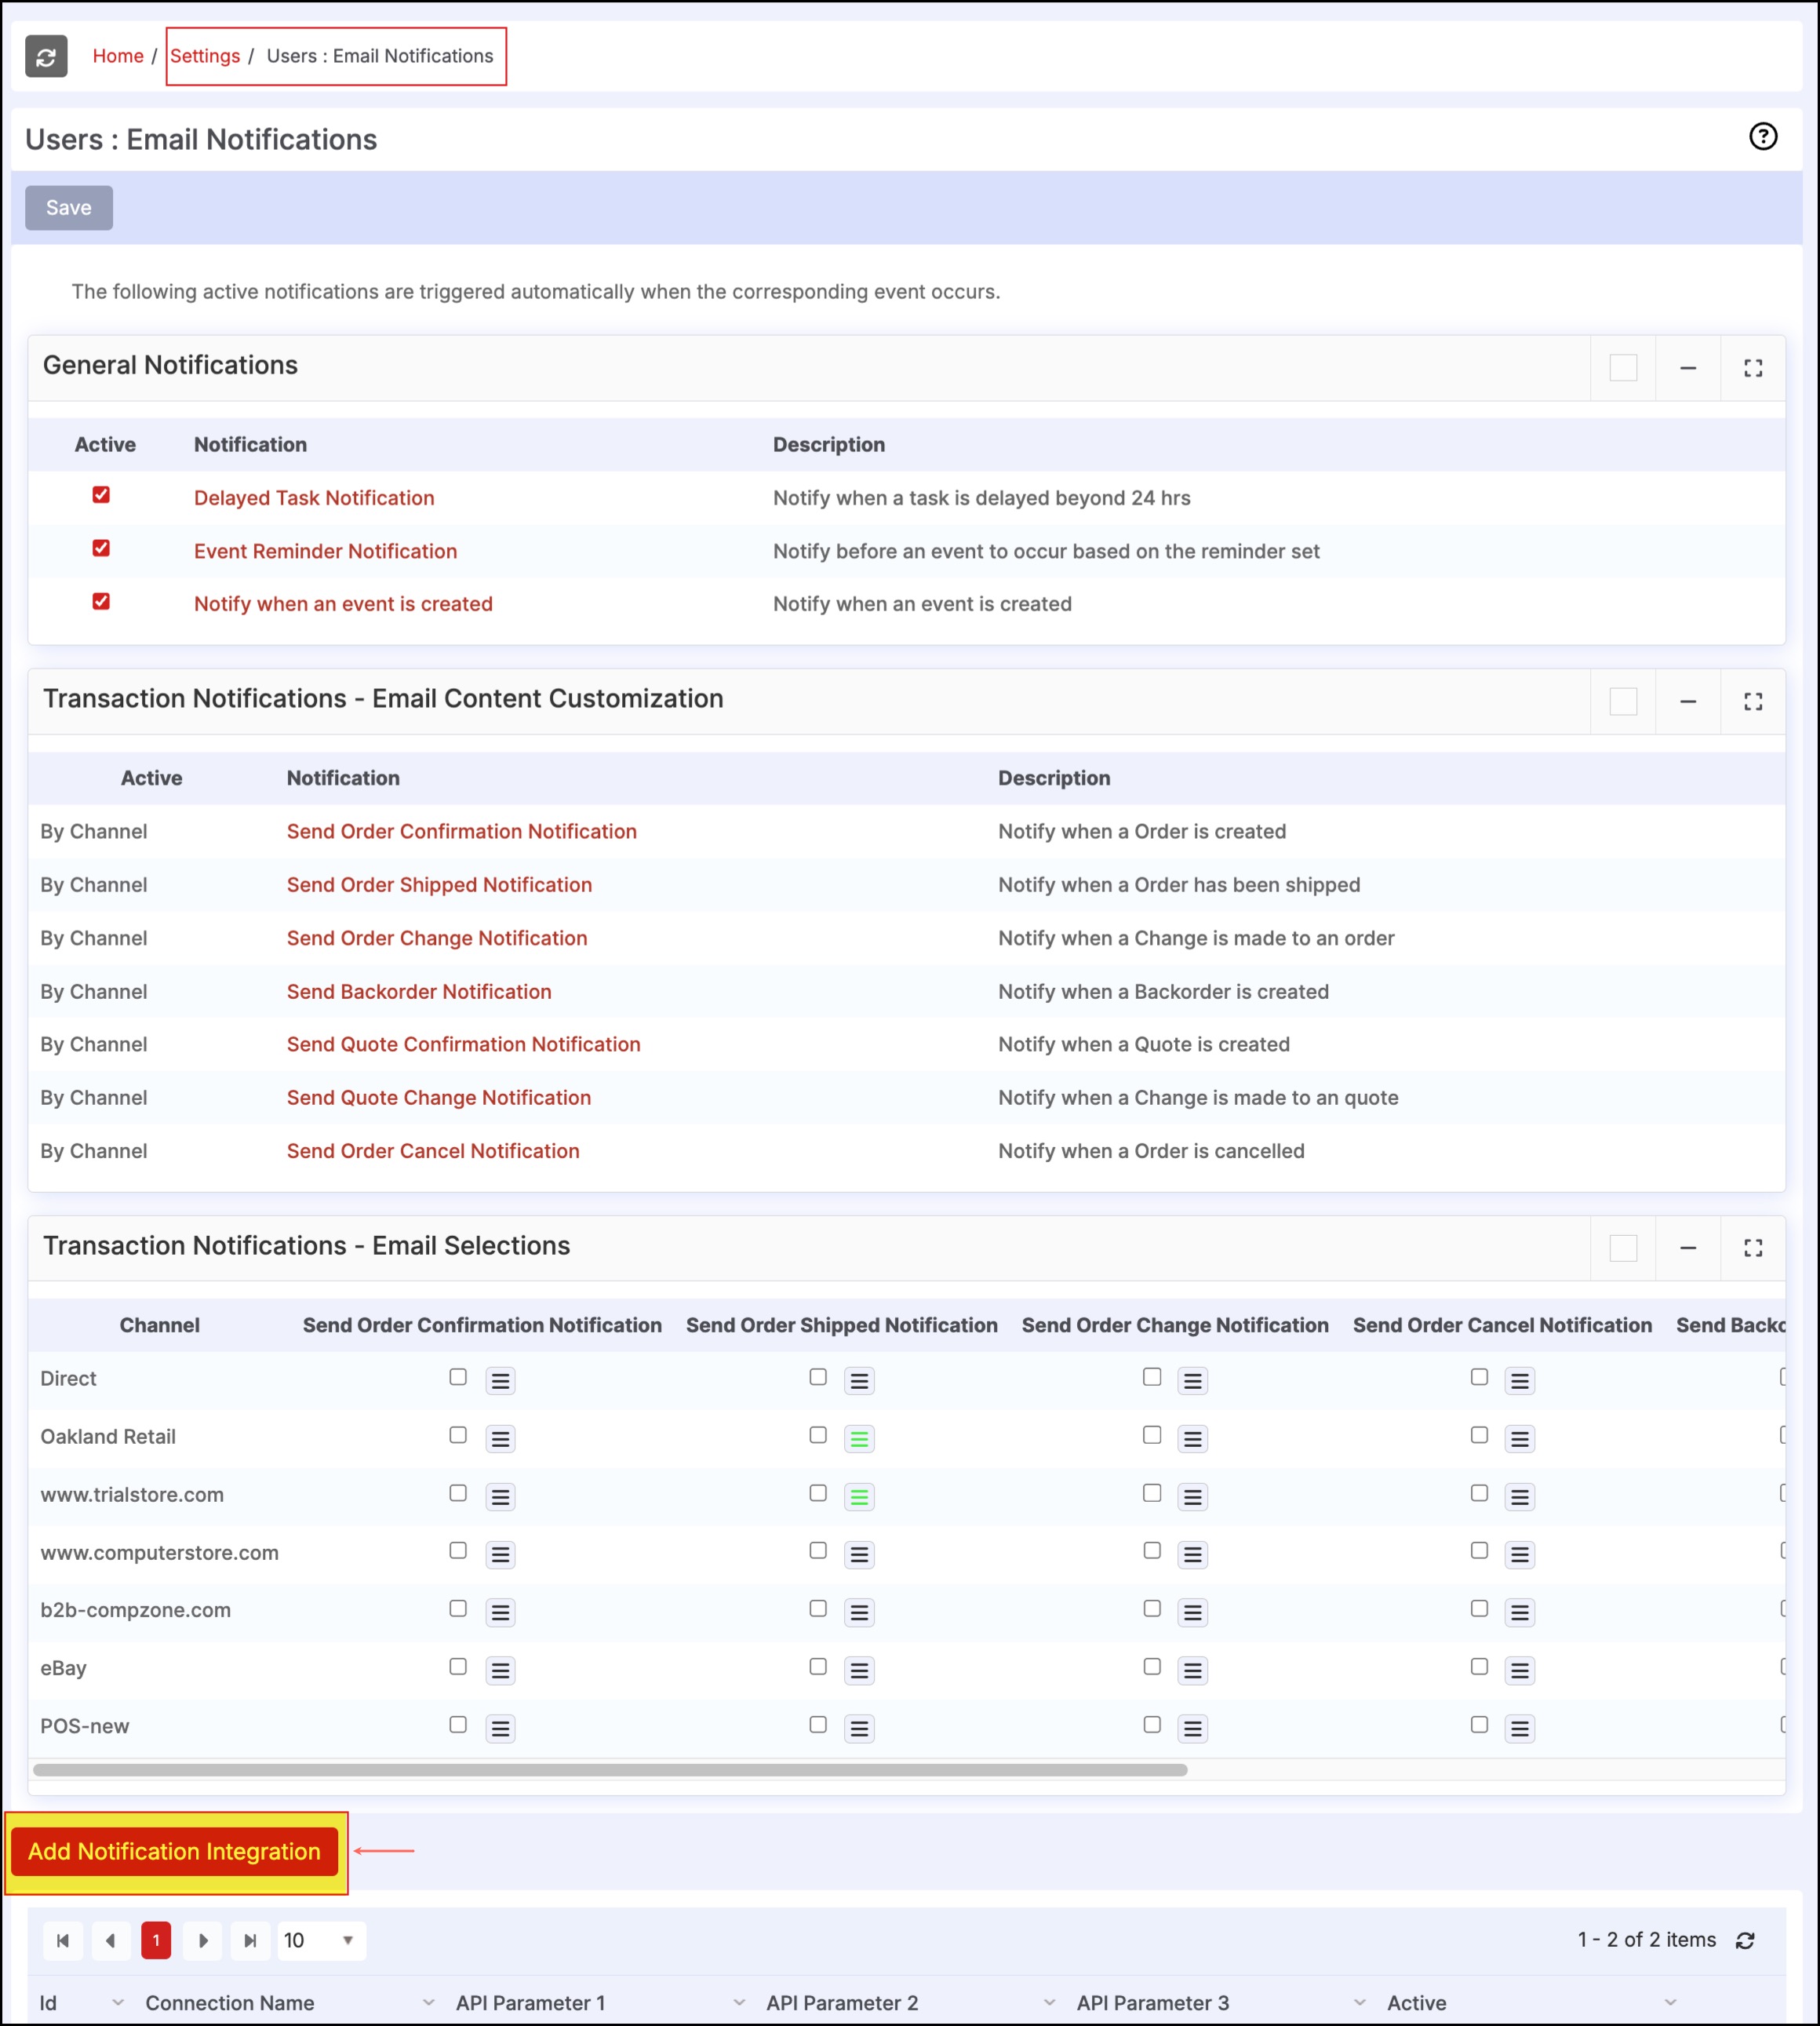This screenshot has width=1820, height=2026.
Task: Go to the Home breadcrumb
Action: point(118,56)
